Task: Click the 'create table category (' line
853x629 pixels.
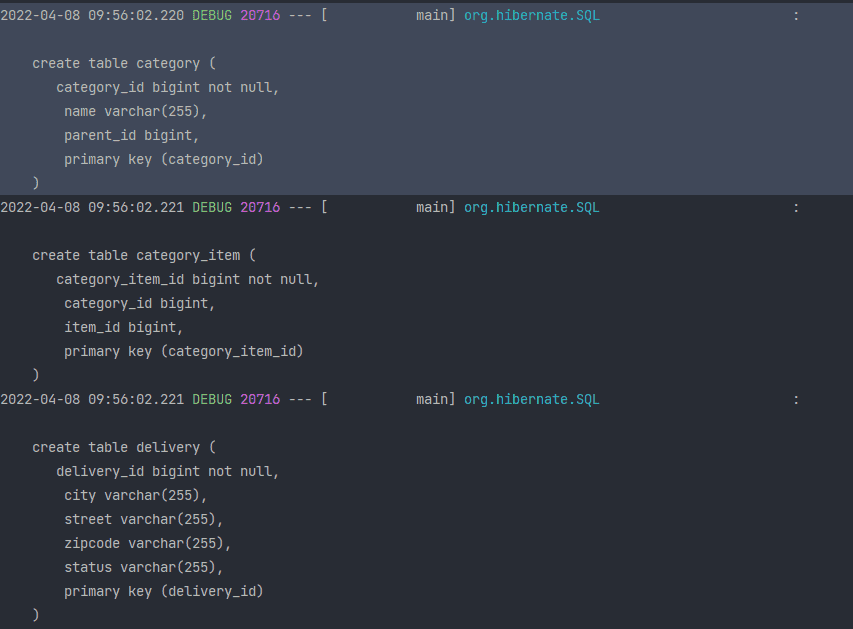Action: [124, 64]
